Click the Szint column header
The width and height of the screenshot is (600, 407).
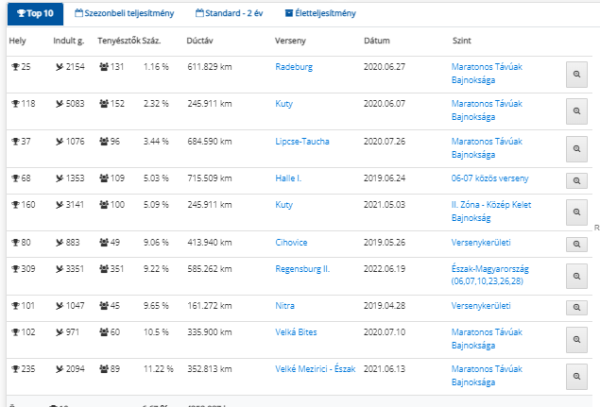tap(461, 41)
